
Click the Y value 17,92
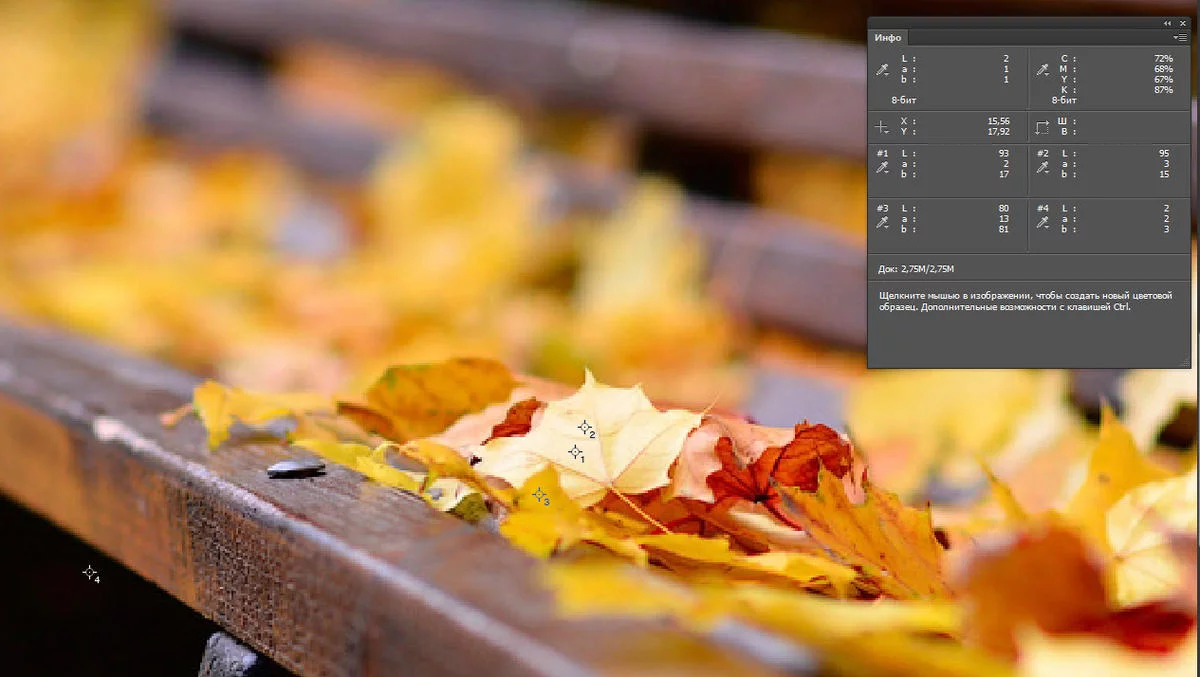(x=998, y=131)
